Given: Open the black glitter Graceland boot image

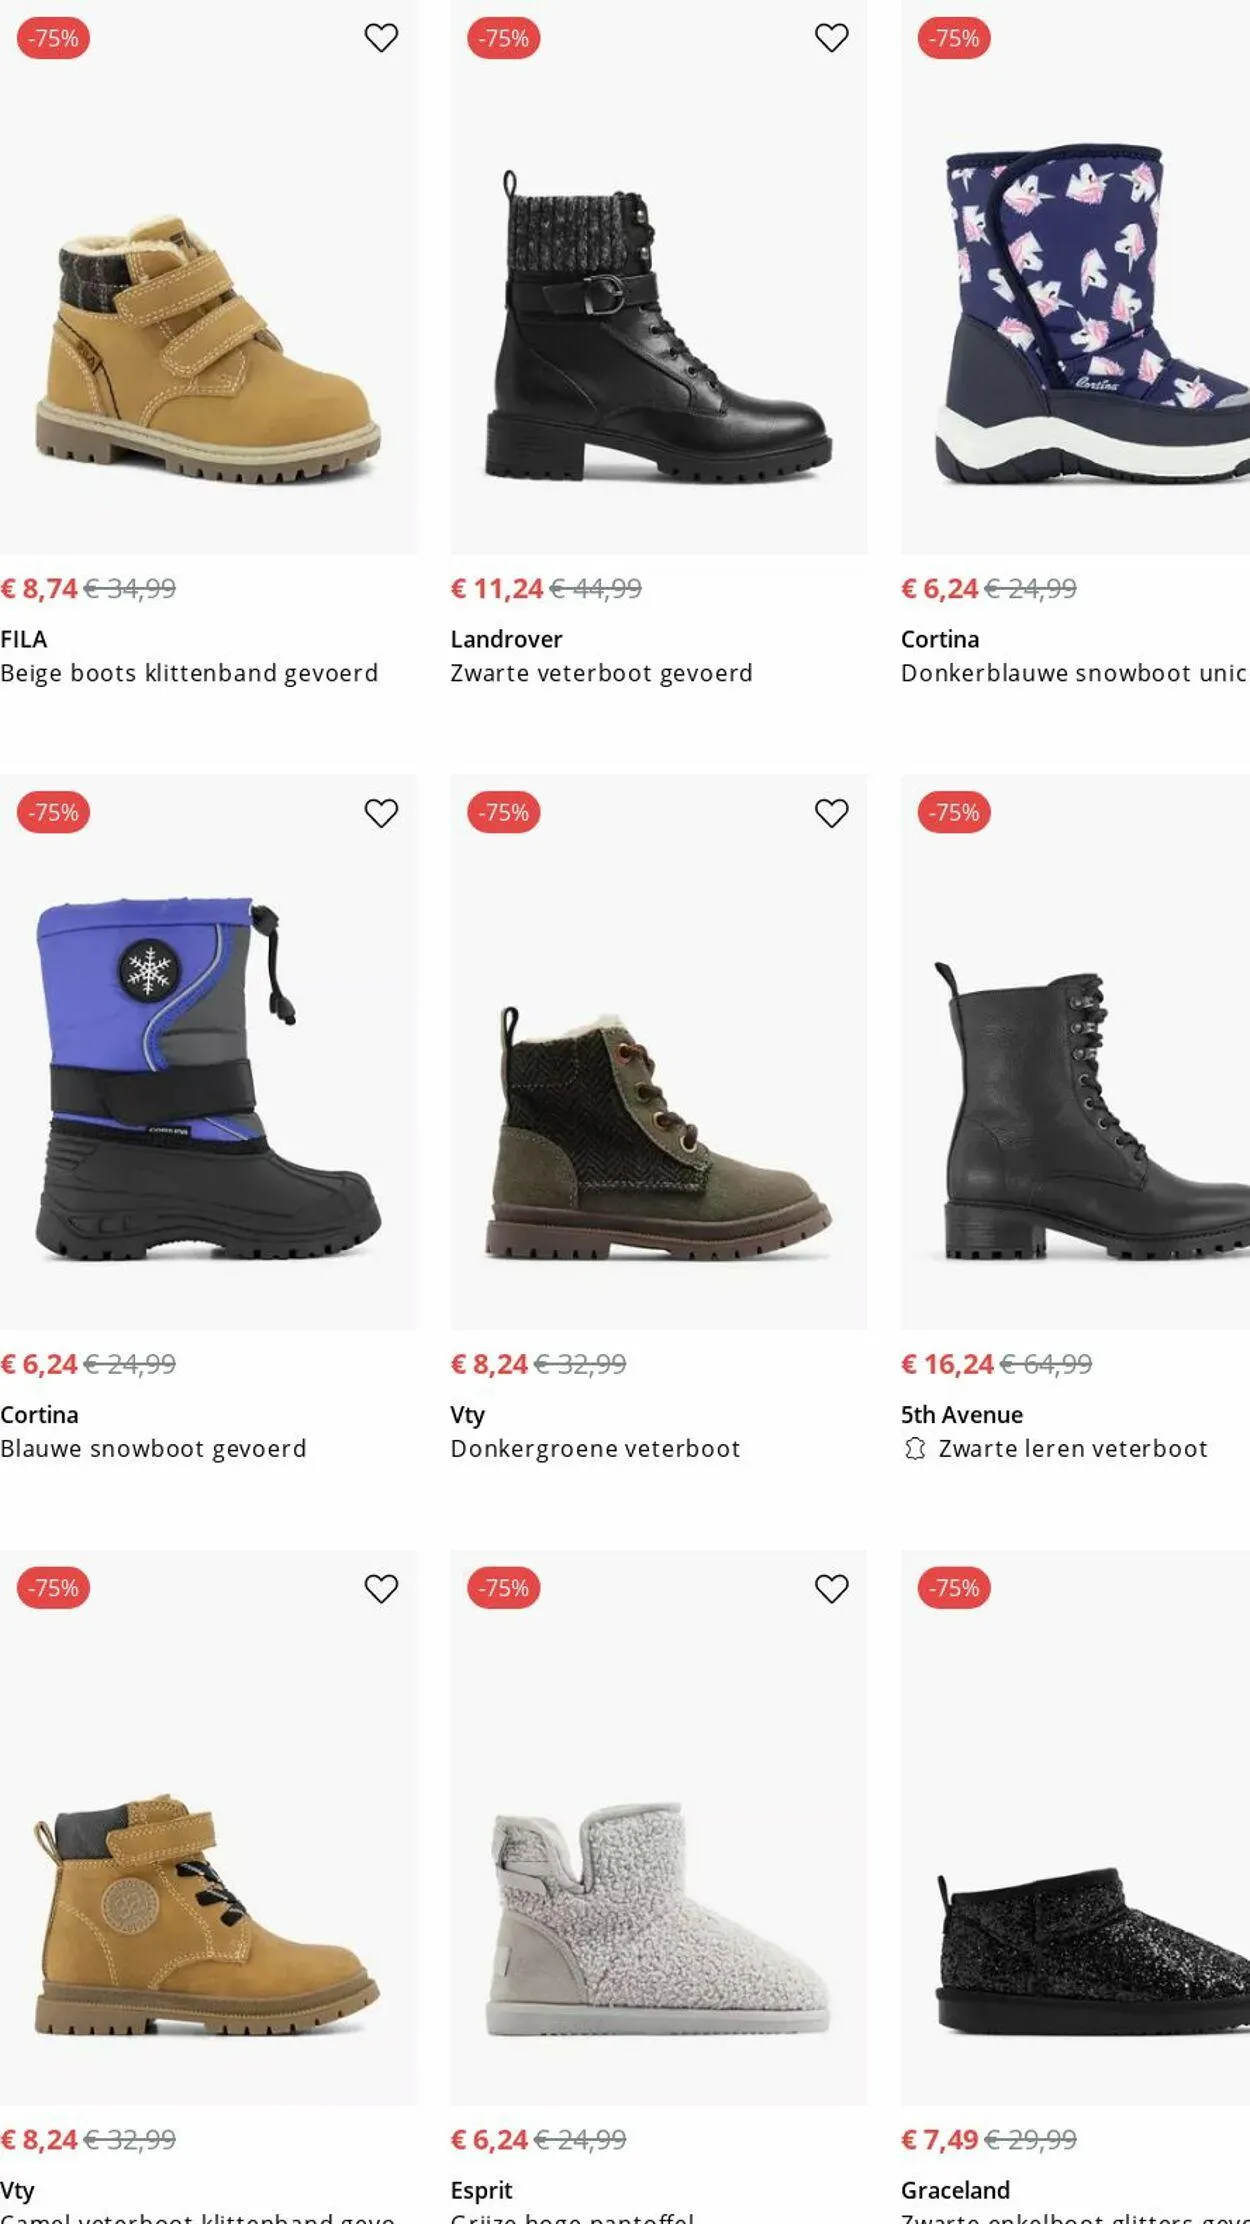Looking at the screenshot, I should [1090, 1950].
